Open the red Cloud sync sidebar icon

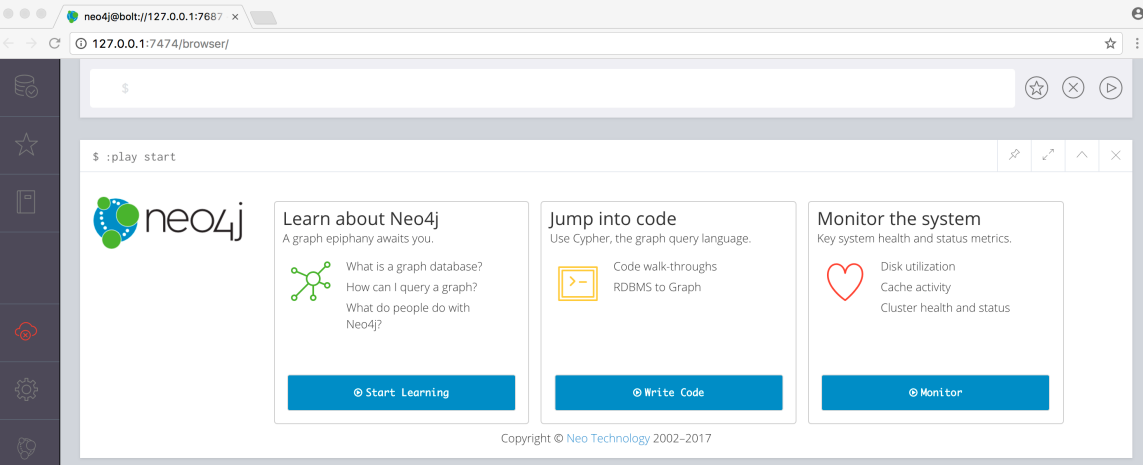[26, 332]
